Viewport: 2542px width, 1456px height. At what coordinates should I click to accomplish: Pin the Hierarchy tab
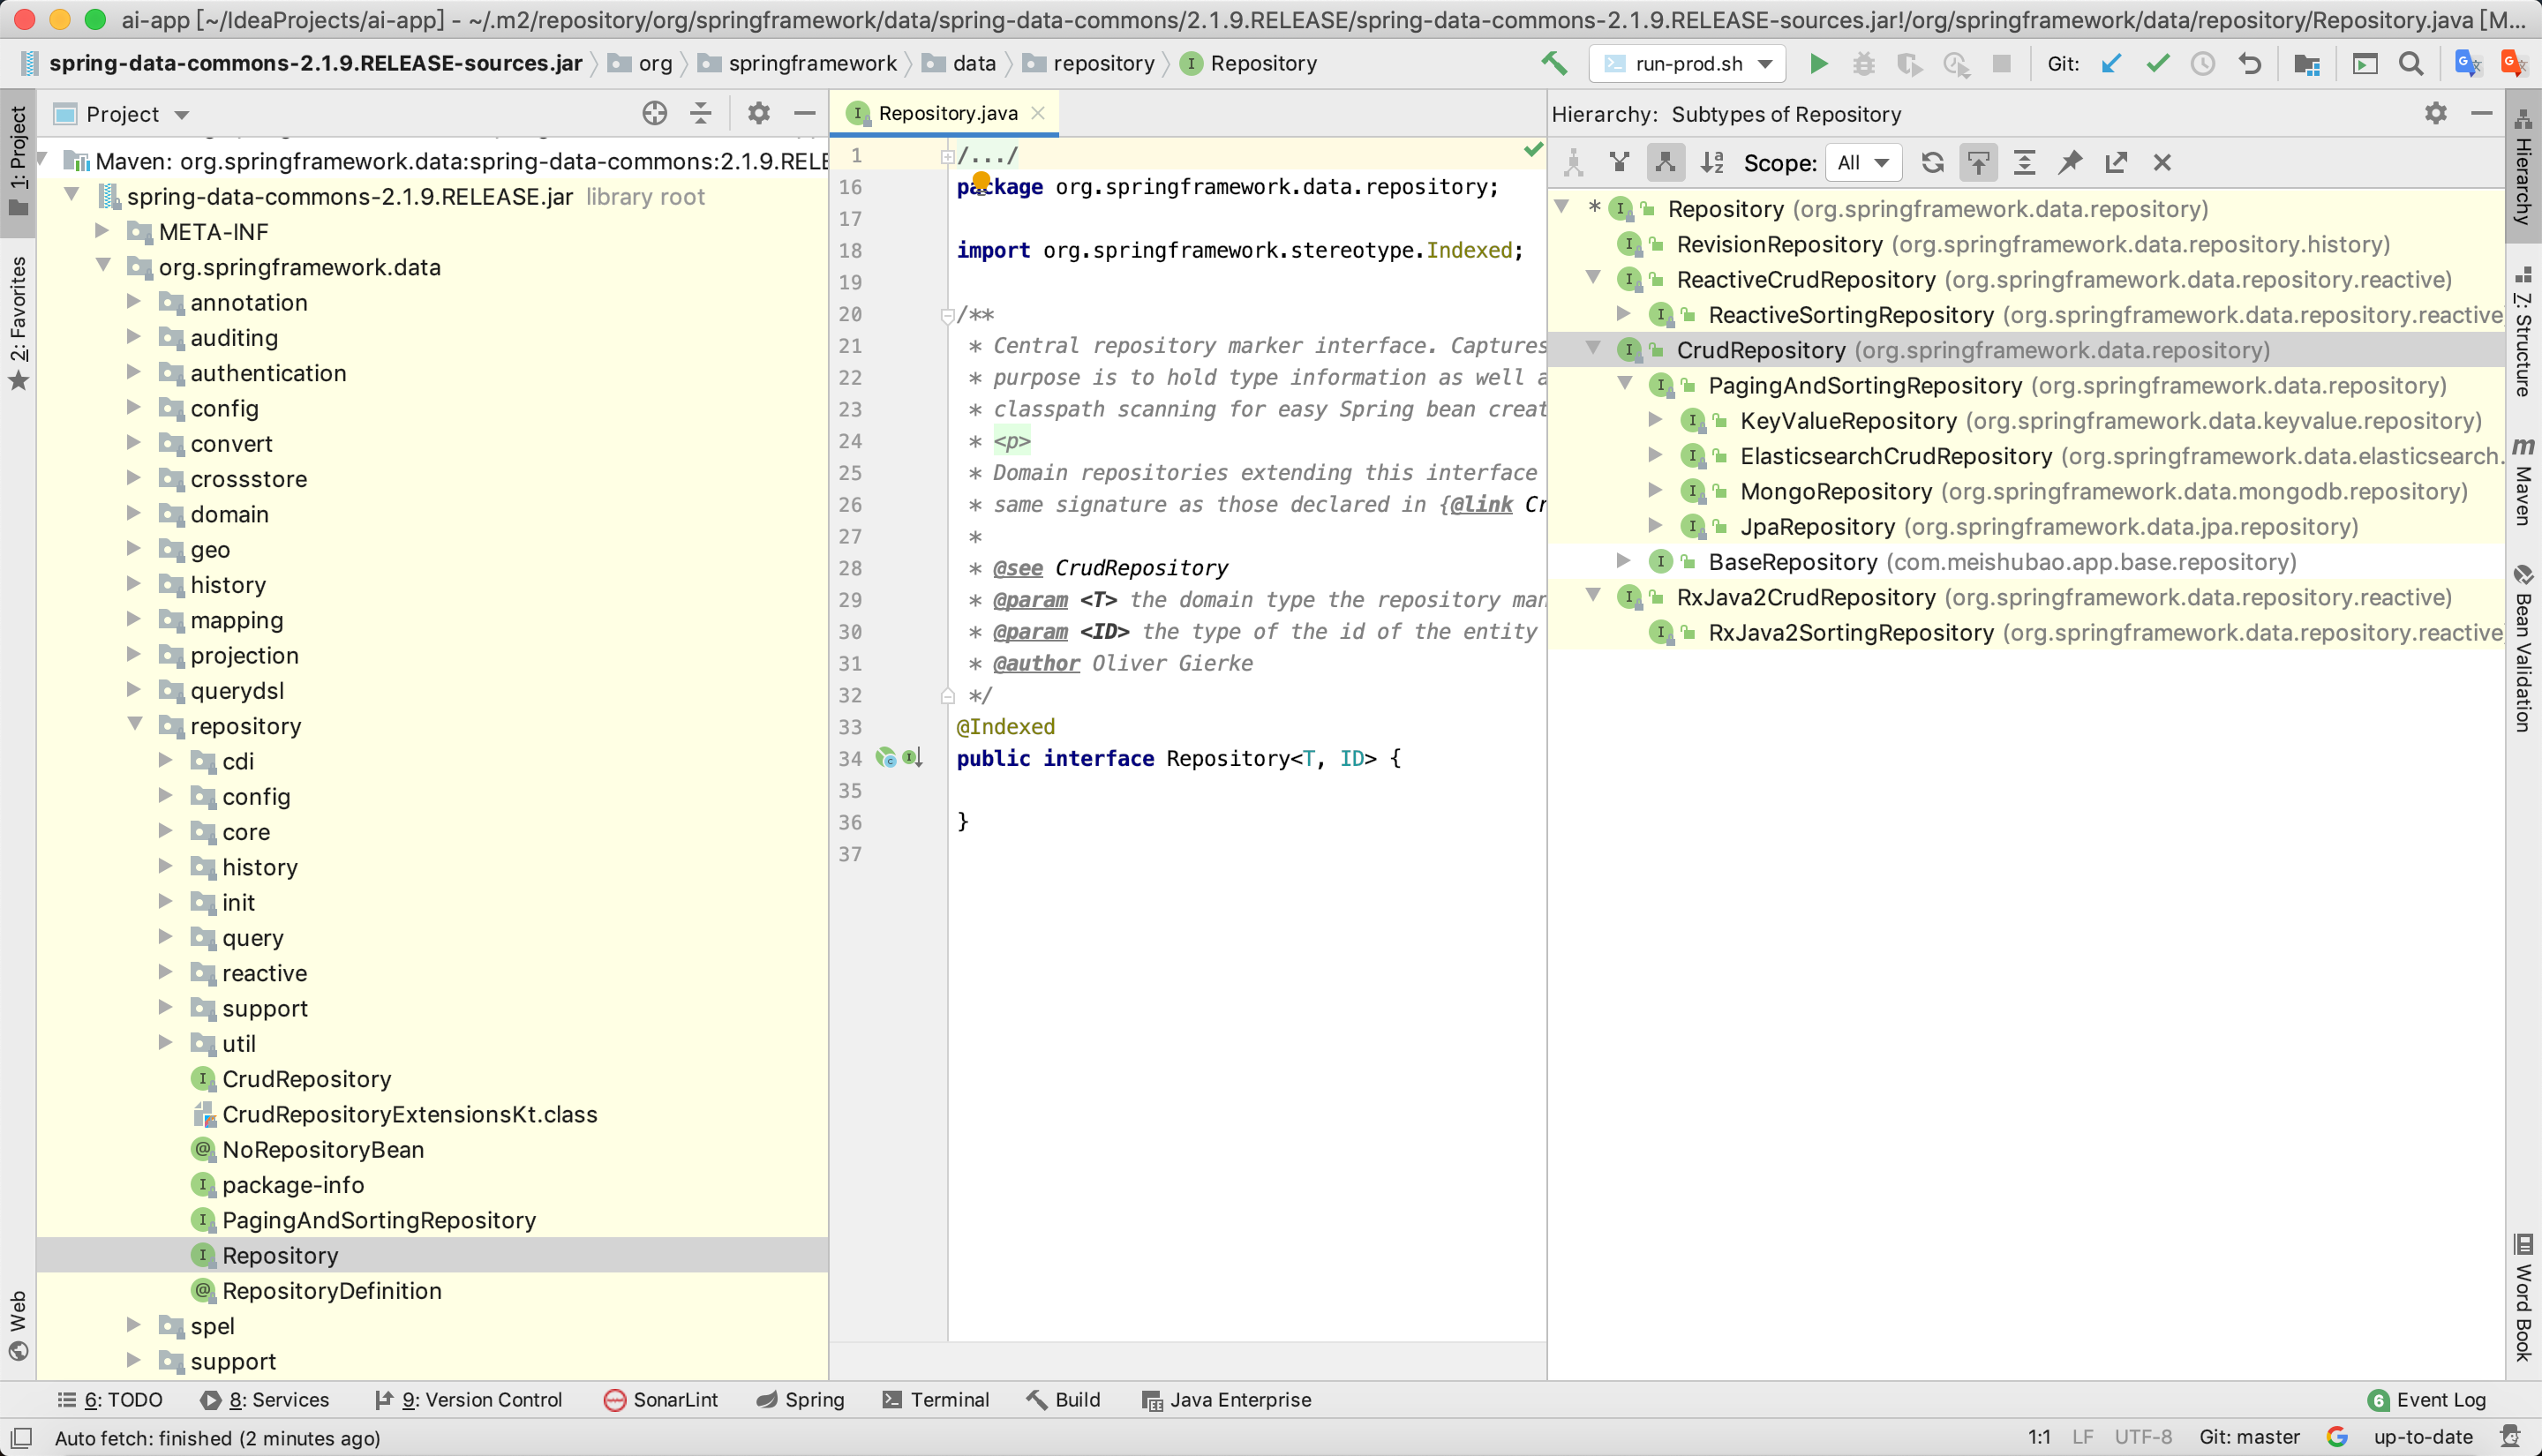[x=2070, y=162]
